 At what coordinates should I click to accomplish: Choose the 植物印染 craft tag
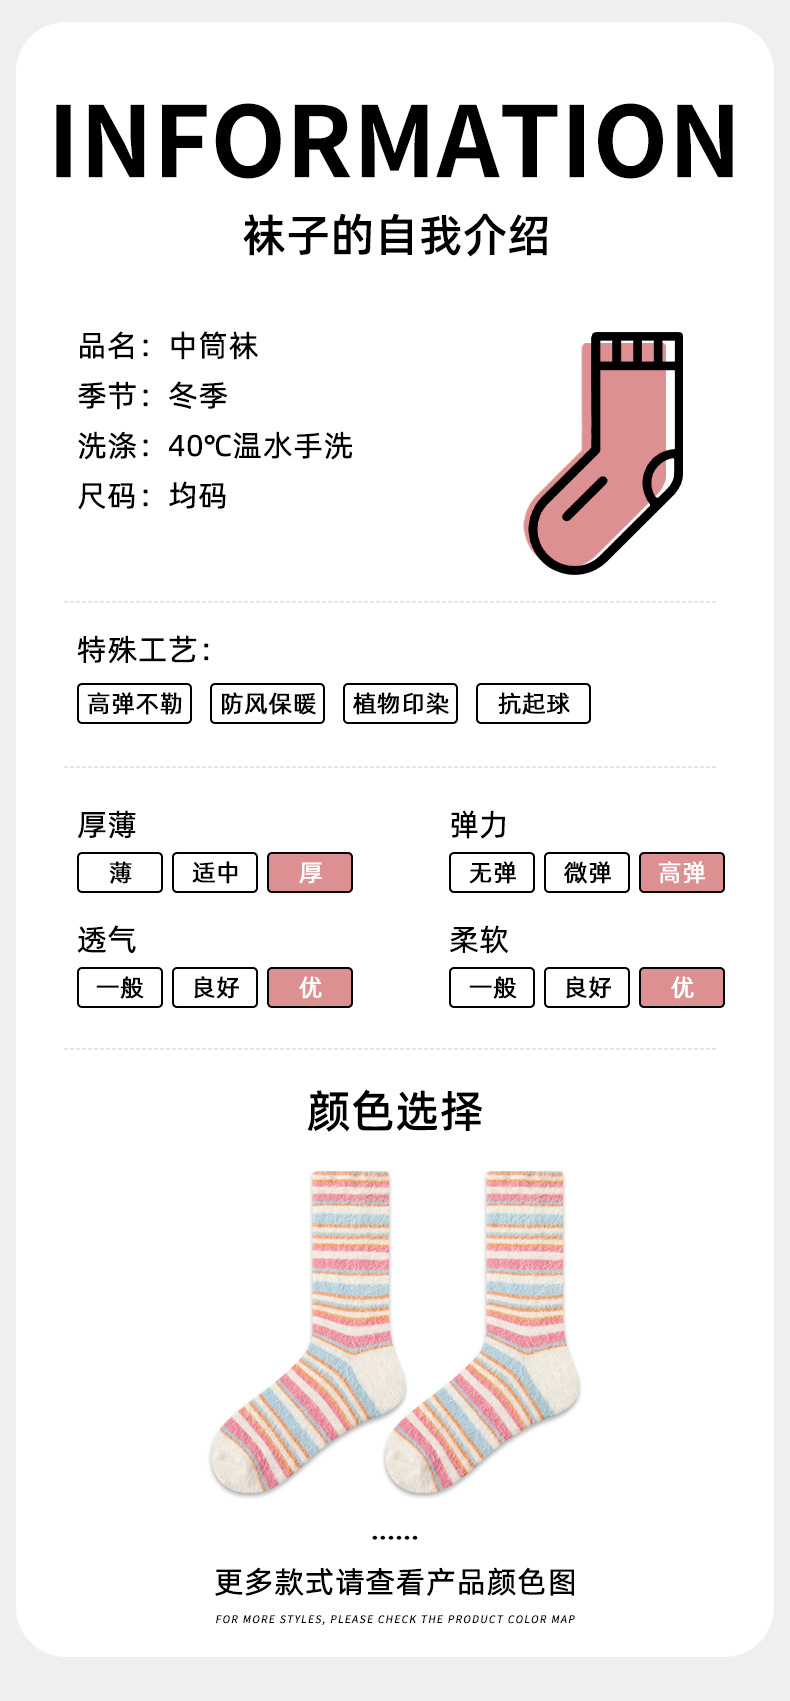[400, 703]
